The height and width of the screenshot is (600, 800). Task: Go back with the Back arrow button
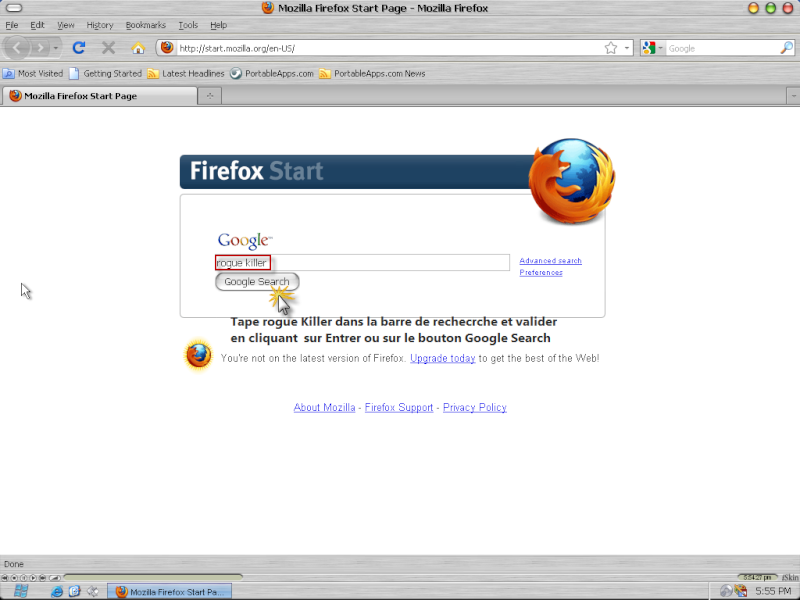[17, 48]
